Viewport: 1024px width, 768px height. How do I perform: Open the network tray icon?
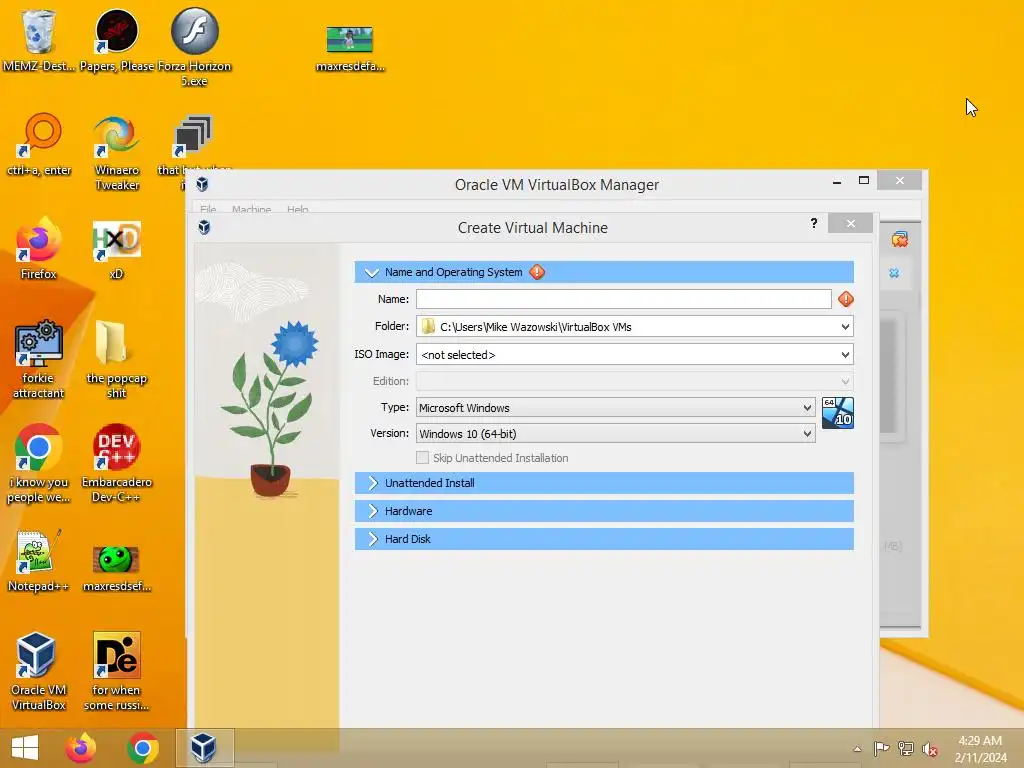(x=906, y=749)
